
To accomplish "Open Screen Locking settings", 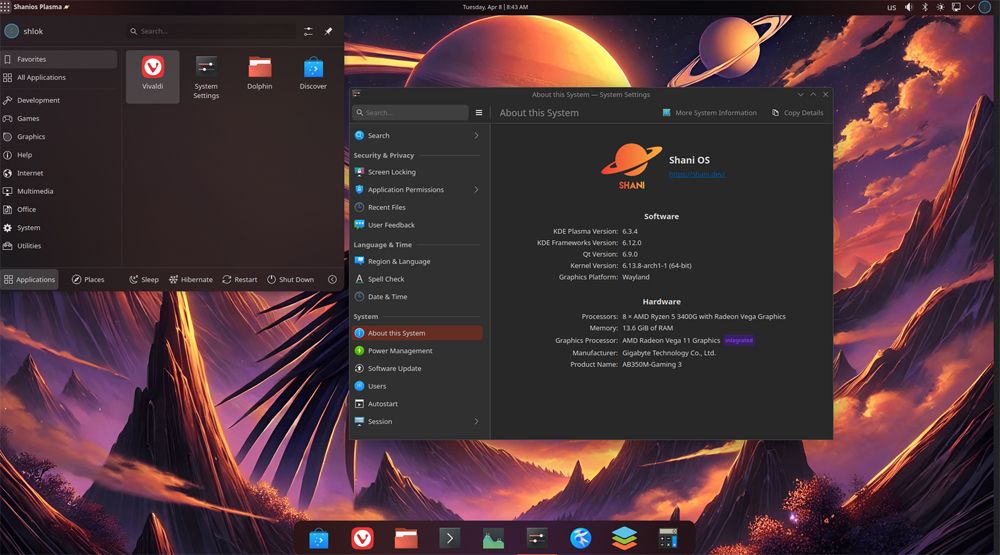I will (417, 172).
